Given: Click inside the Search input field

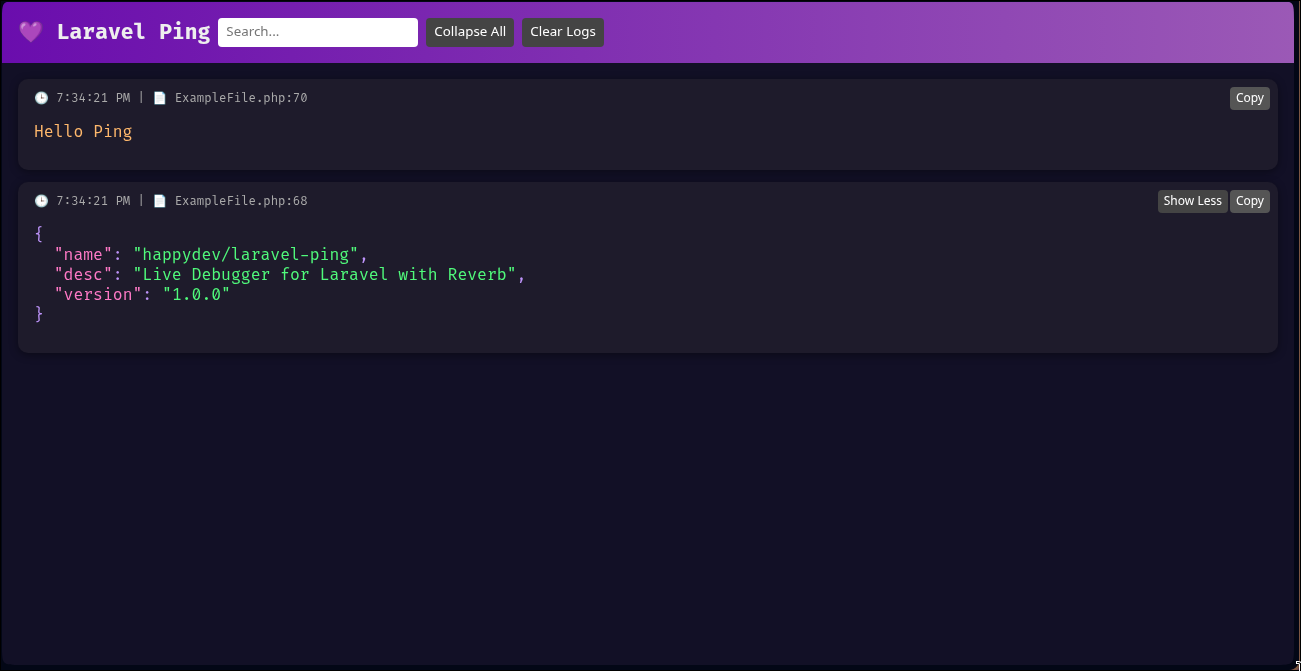Looking at the screenshot, I should pyautogui.click(x=317, y=32).
